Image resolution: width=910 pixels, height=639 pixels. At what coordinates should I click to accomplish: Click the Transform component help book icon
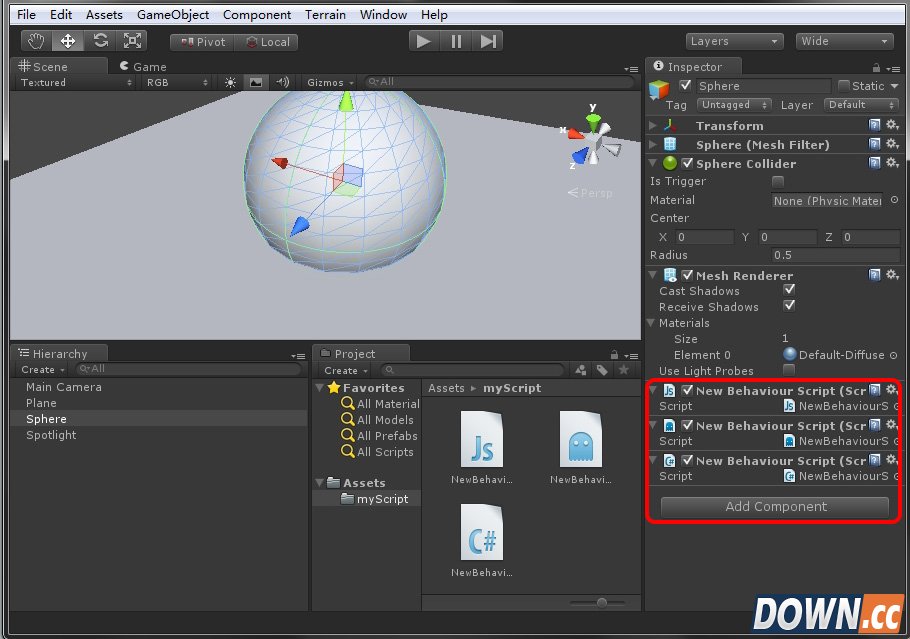coord(874,125)
